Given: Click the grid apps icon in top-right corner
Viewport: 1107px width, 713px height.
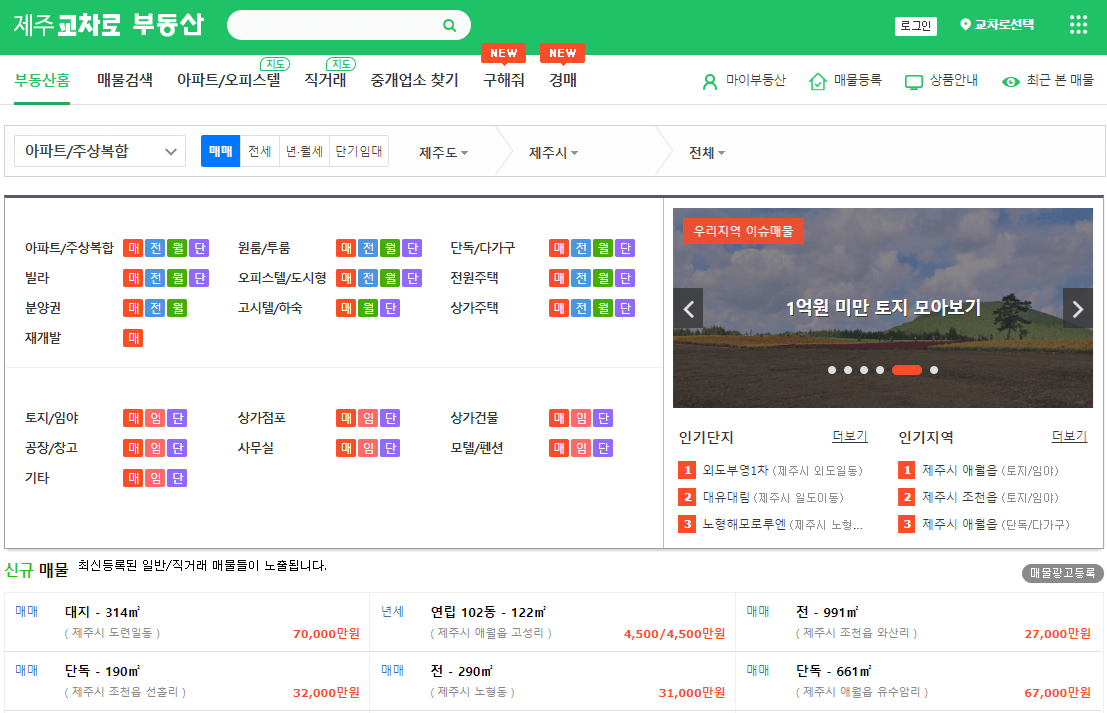Looking at the screenshot, I should (x=1078, y=23).
